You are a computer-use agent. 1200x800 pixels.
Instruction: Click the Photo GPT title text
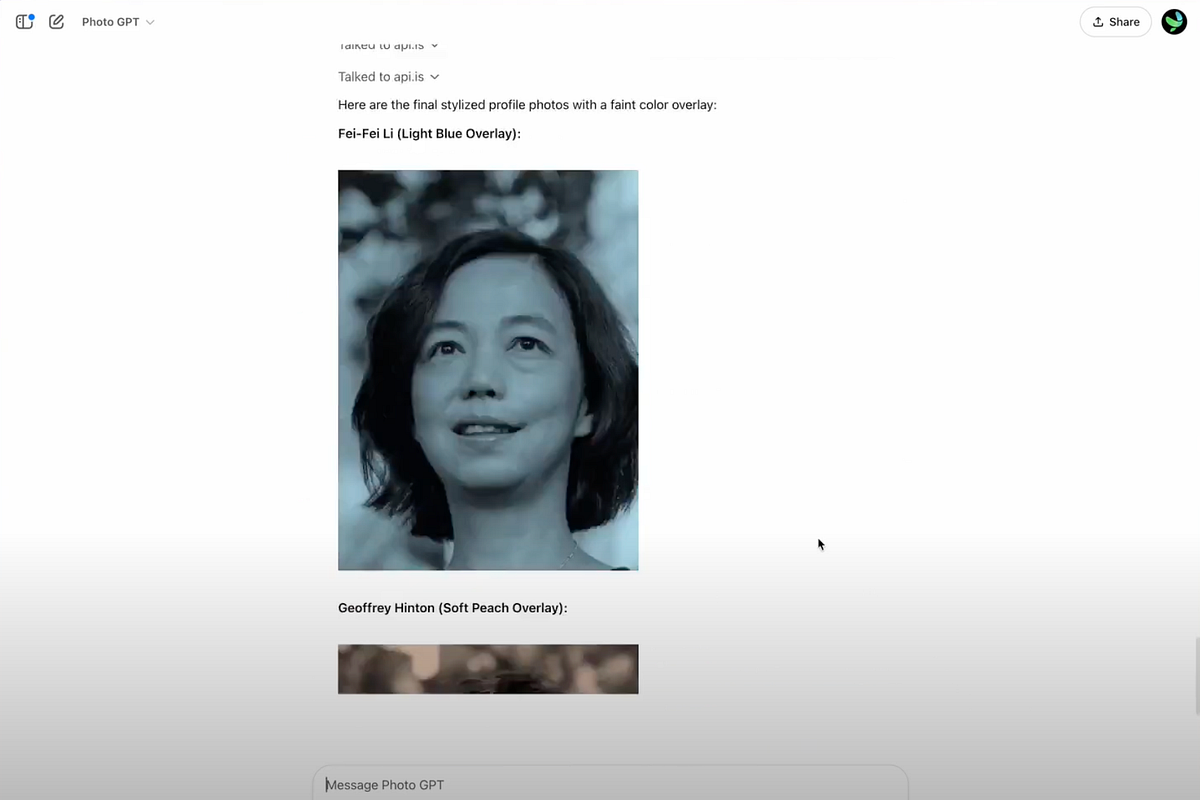[110, 22]
